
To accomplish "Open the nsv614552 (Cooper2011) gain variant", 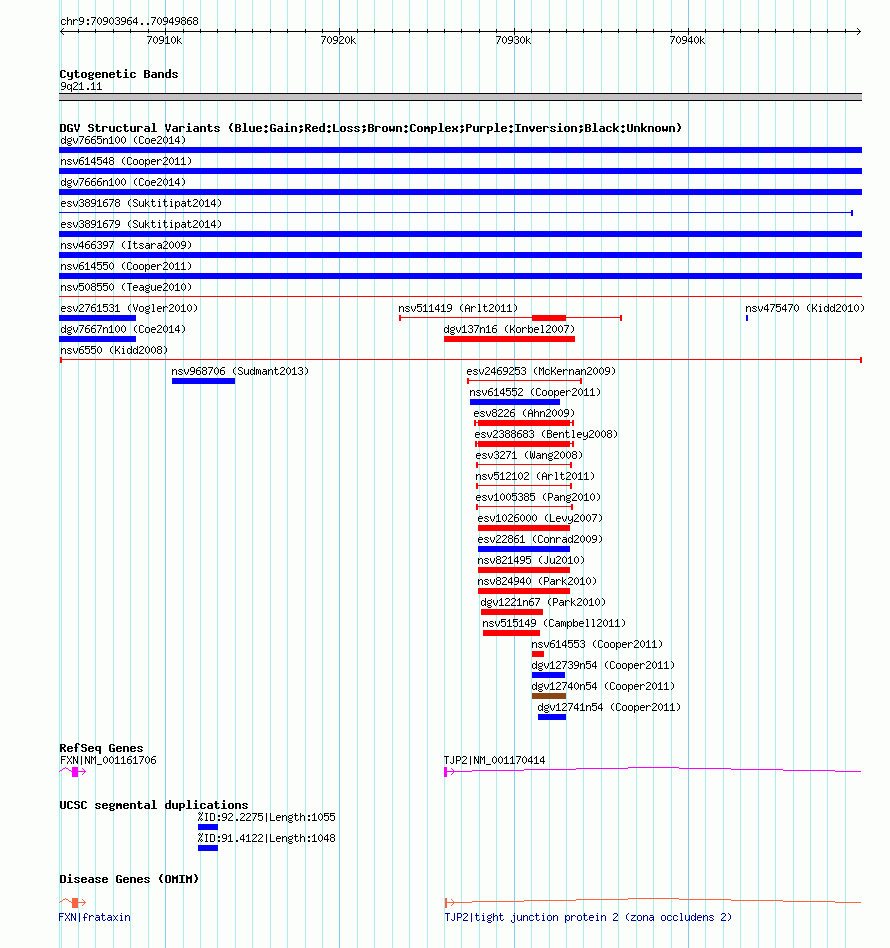I will (515, 402).
